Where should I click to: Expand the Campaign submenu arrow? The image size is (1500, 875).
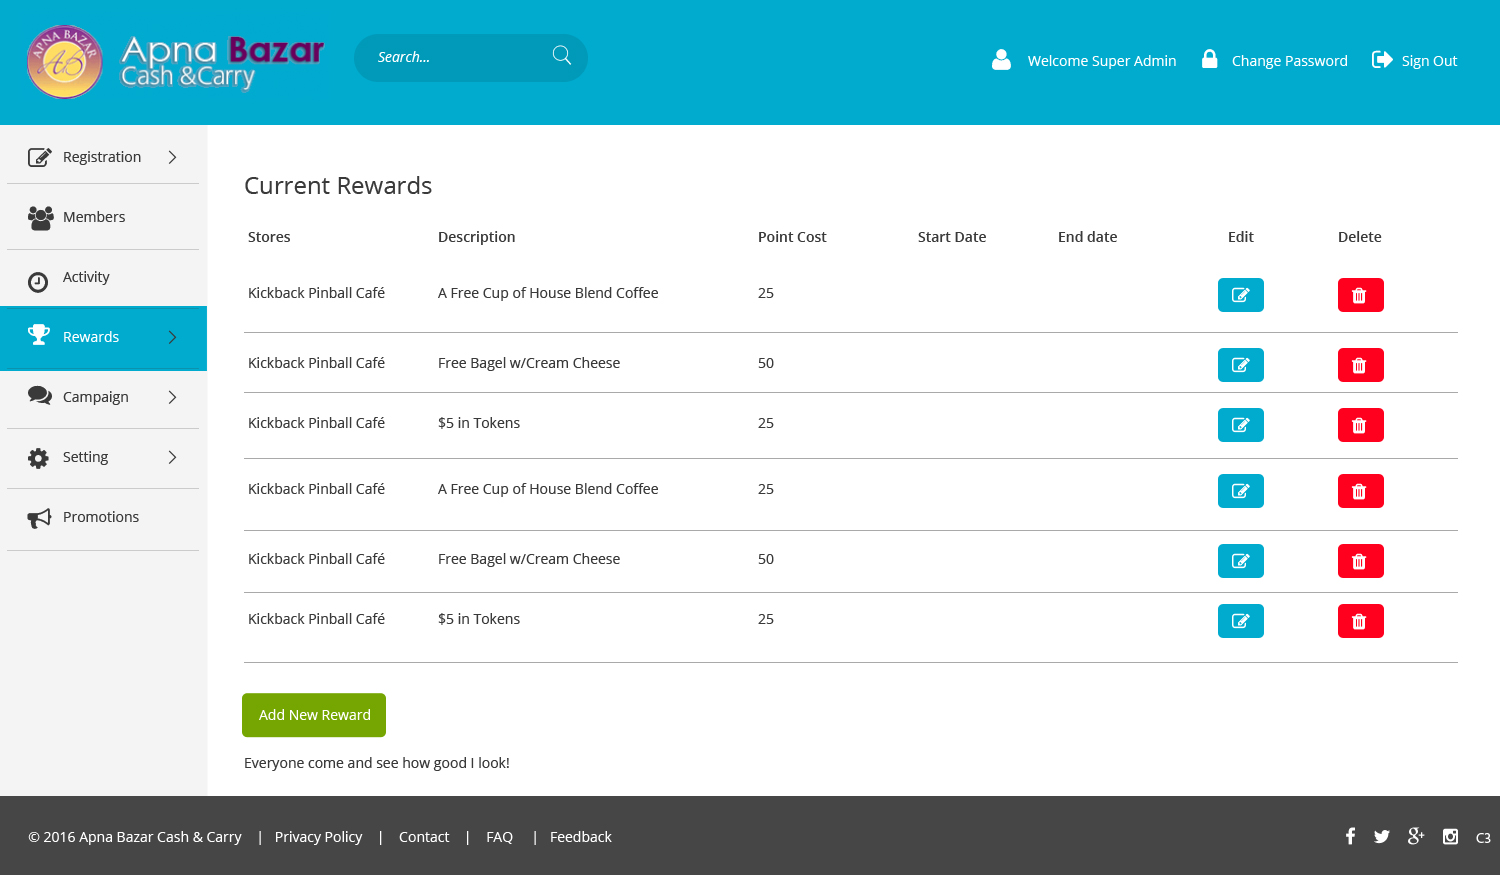coord(172,397)
